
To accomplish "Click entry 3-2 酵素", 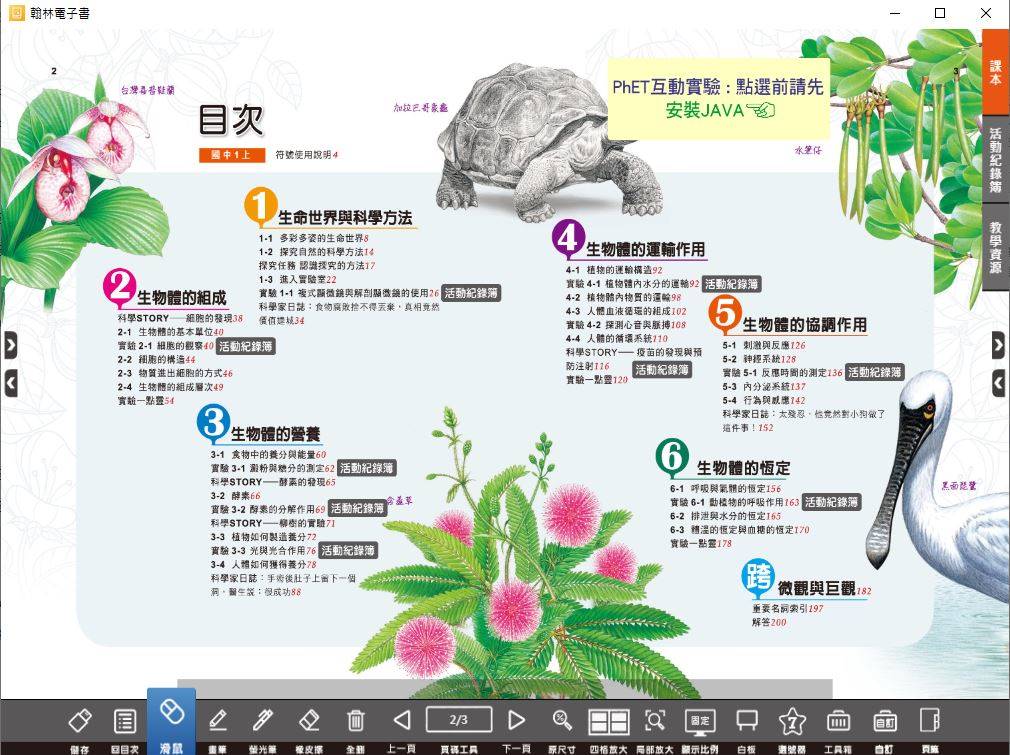I will 236,496.
